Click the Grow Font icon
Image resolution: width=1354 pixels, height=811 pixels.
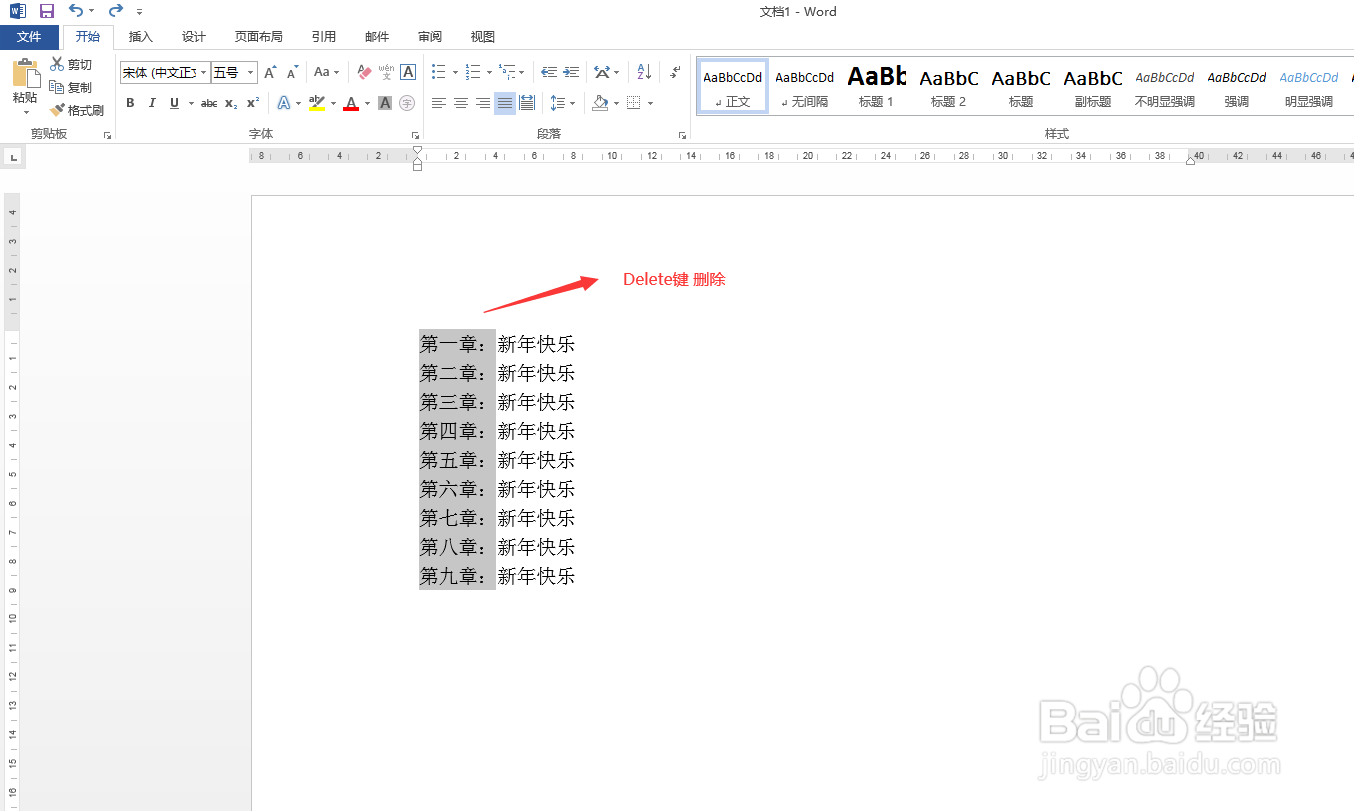click(x=270, y=72)
